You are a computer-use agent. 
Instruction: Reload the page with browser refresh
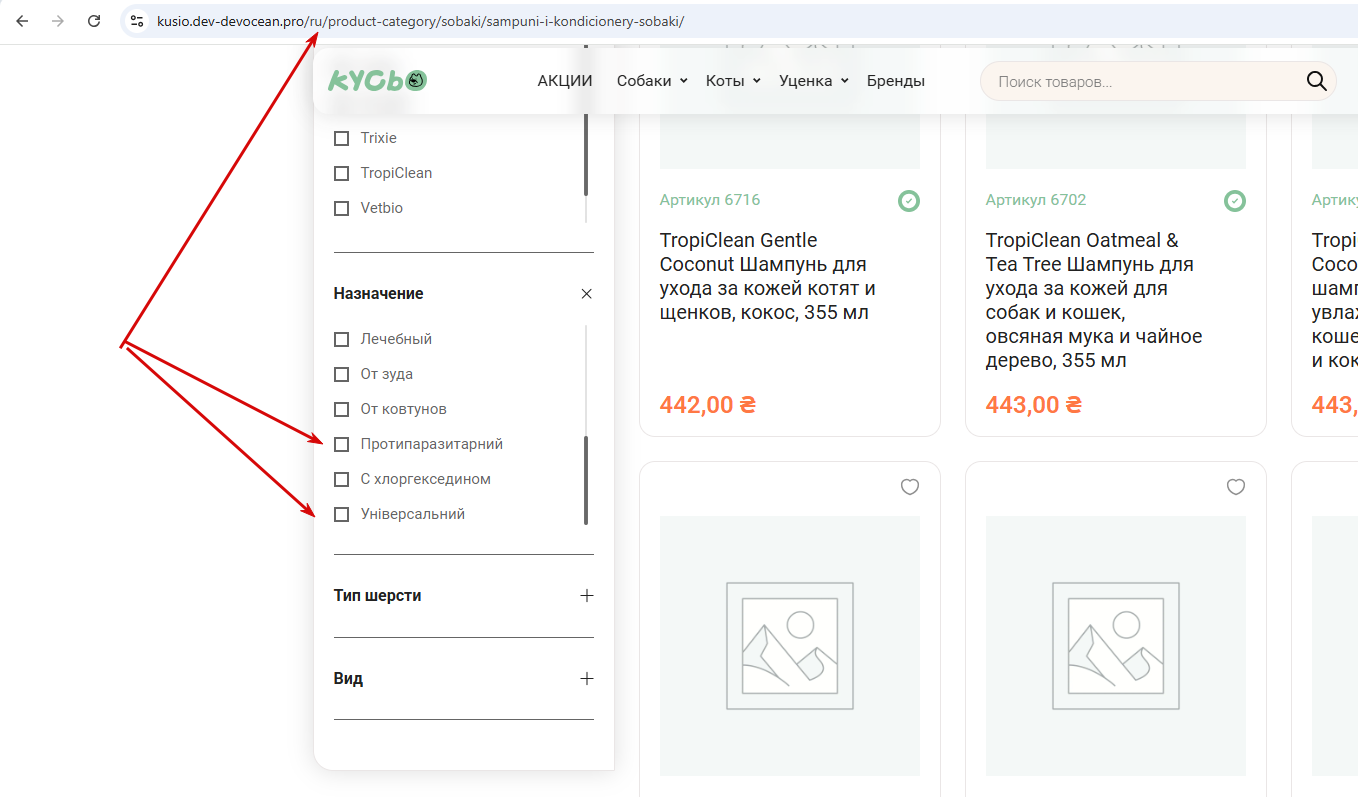tap(94, 21)
